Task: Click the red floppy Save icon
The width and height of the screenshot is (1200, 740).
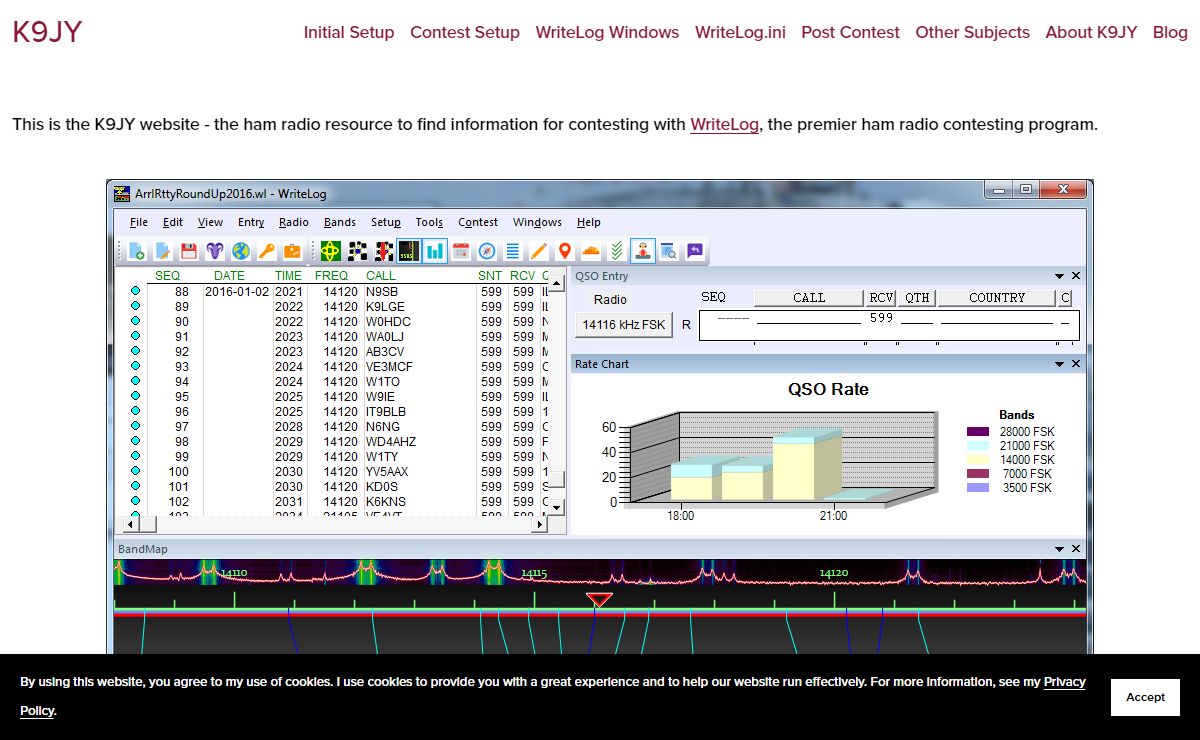Action: pos(189,251)
